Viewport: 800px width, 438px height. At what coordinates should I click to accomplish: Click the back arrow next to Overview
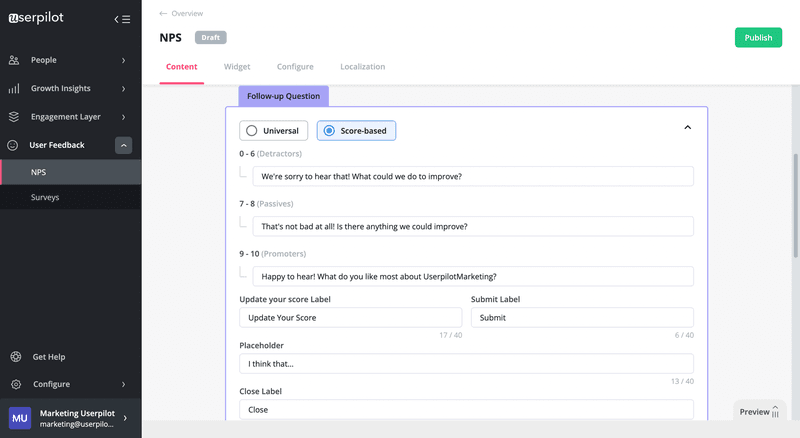pyautogui.click(x=163, y=13)
